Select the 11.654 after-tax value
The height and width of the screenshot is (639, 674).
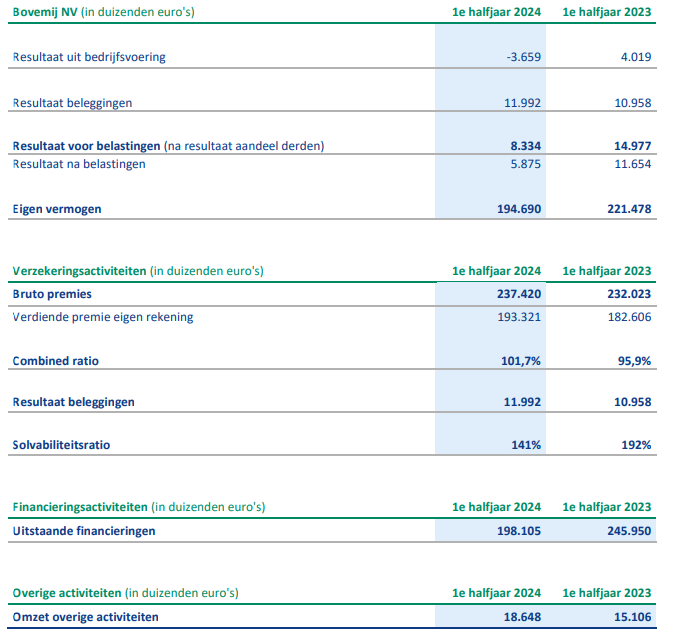pyautogui.click(x=631, y=164)
